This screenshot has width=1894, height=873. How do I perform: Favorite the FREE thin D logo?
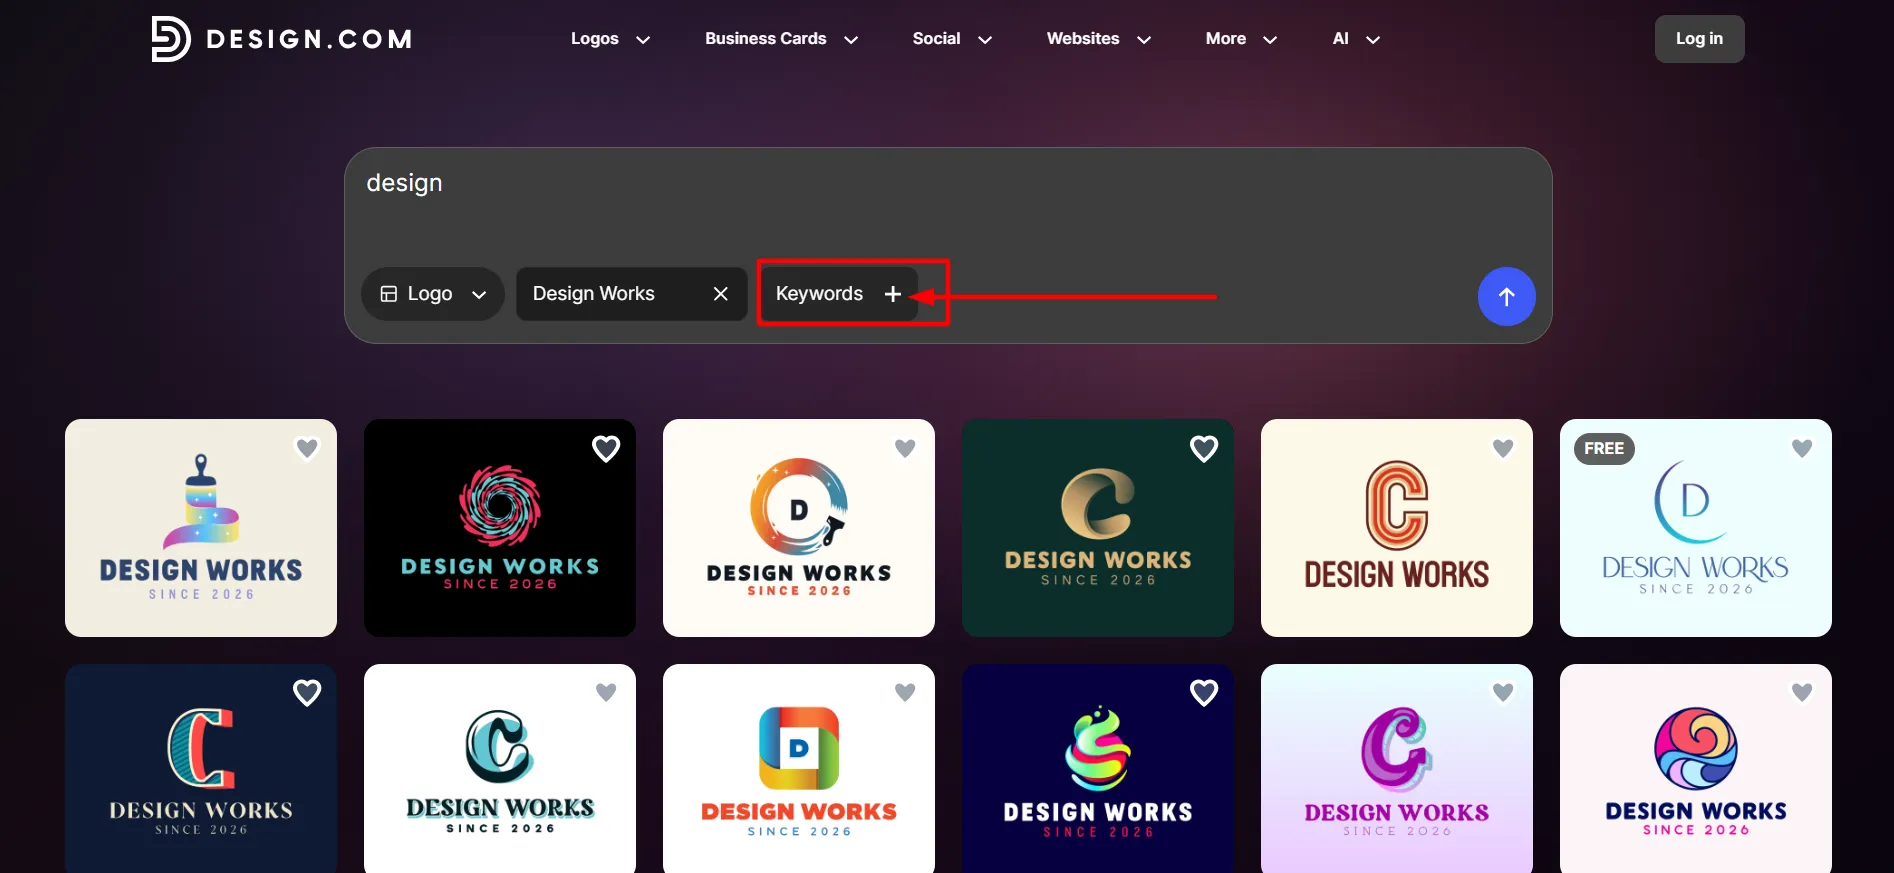tap(1802, 448)
